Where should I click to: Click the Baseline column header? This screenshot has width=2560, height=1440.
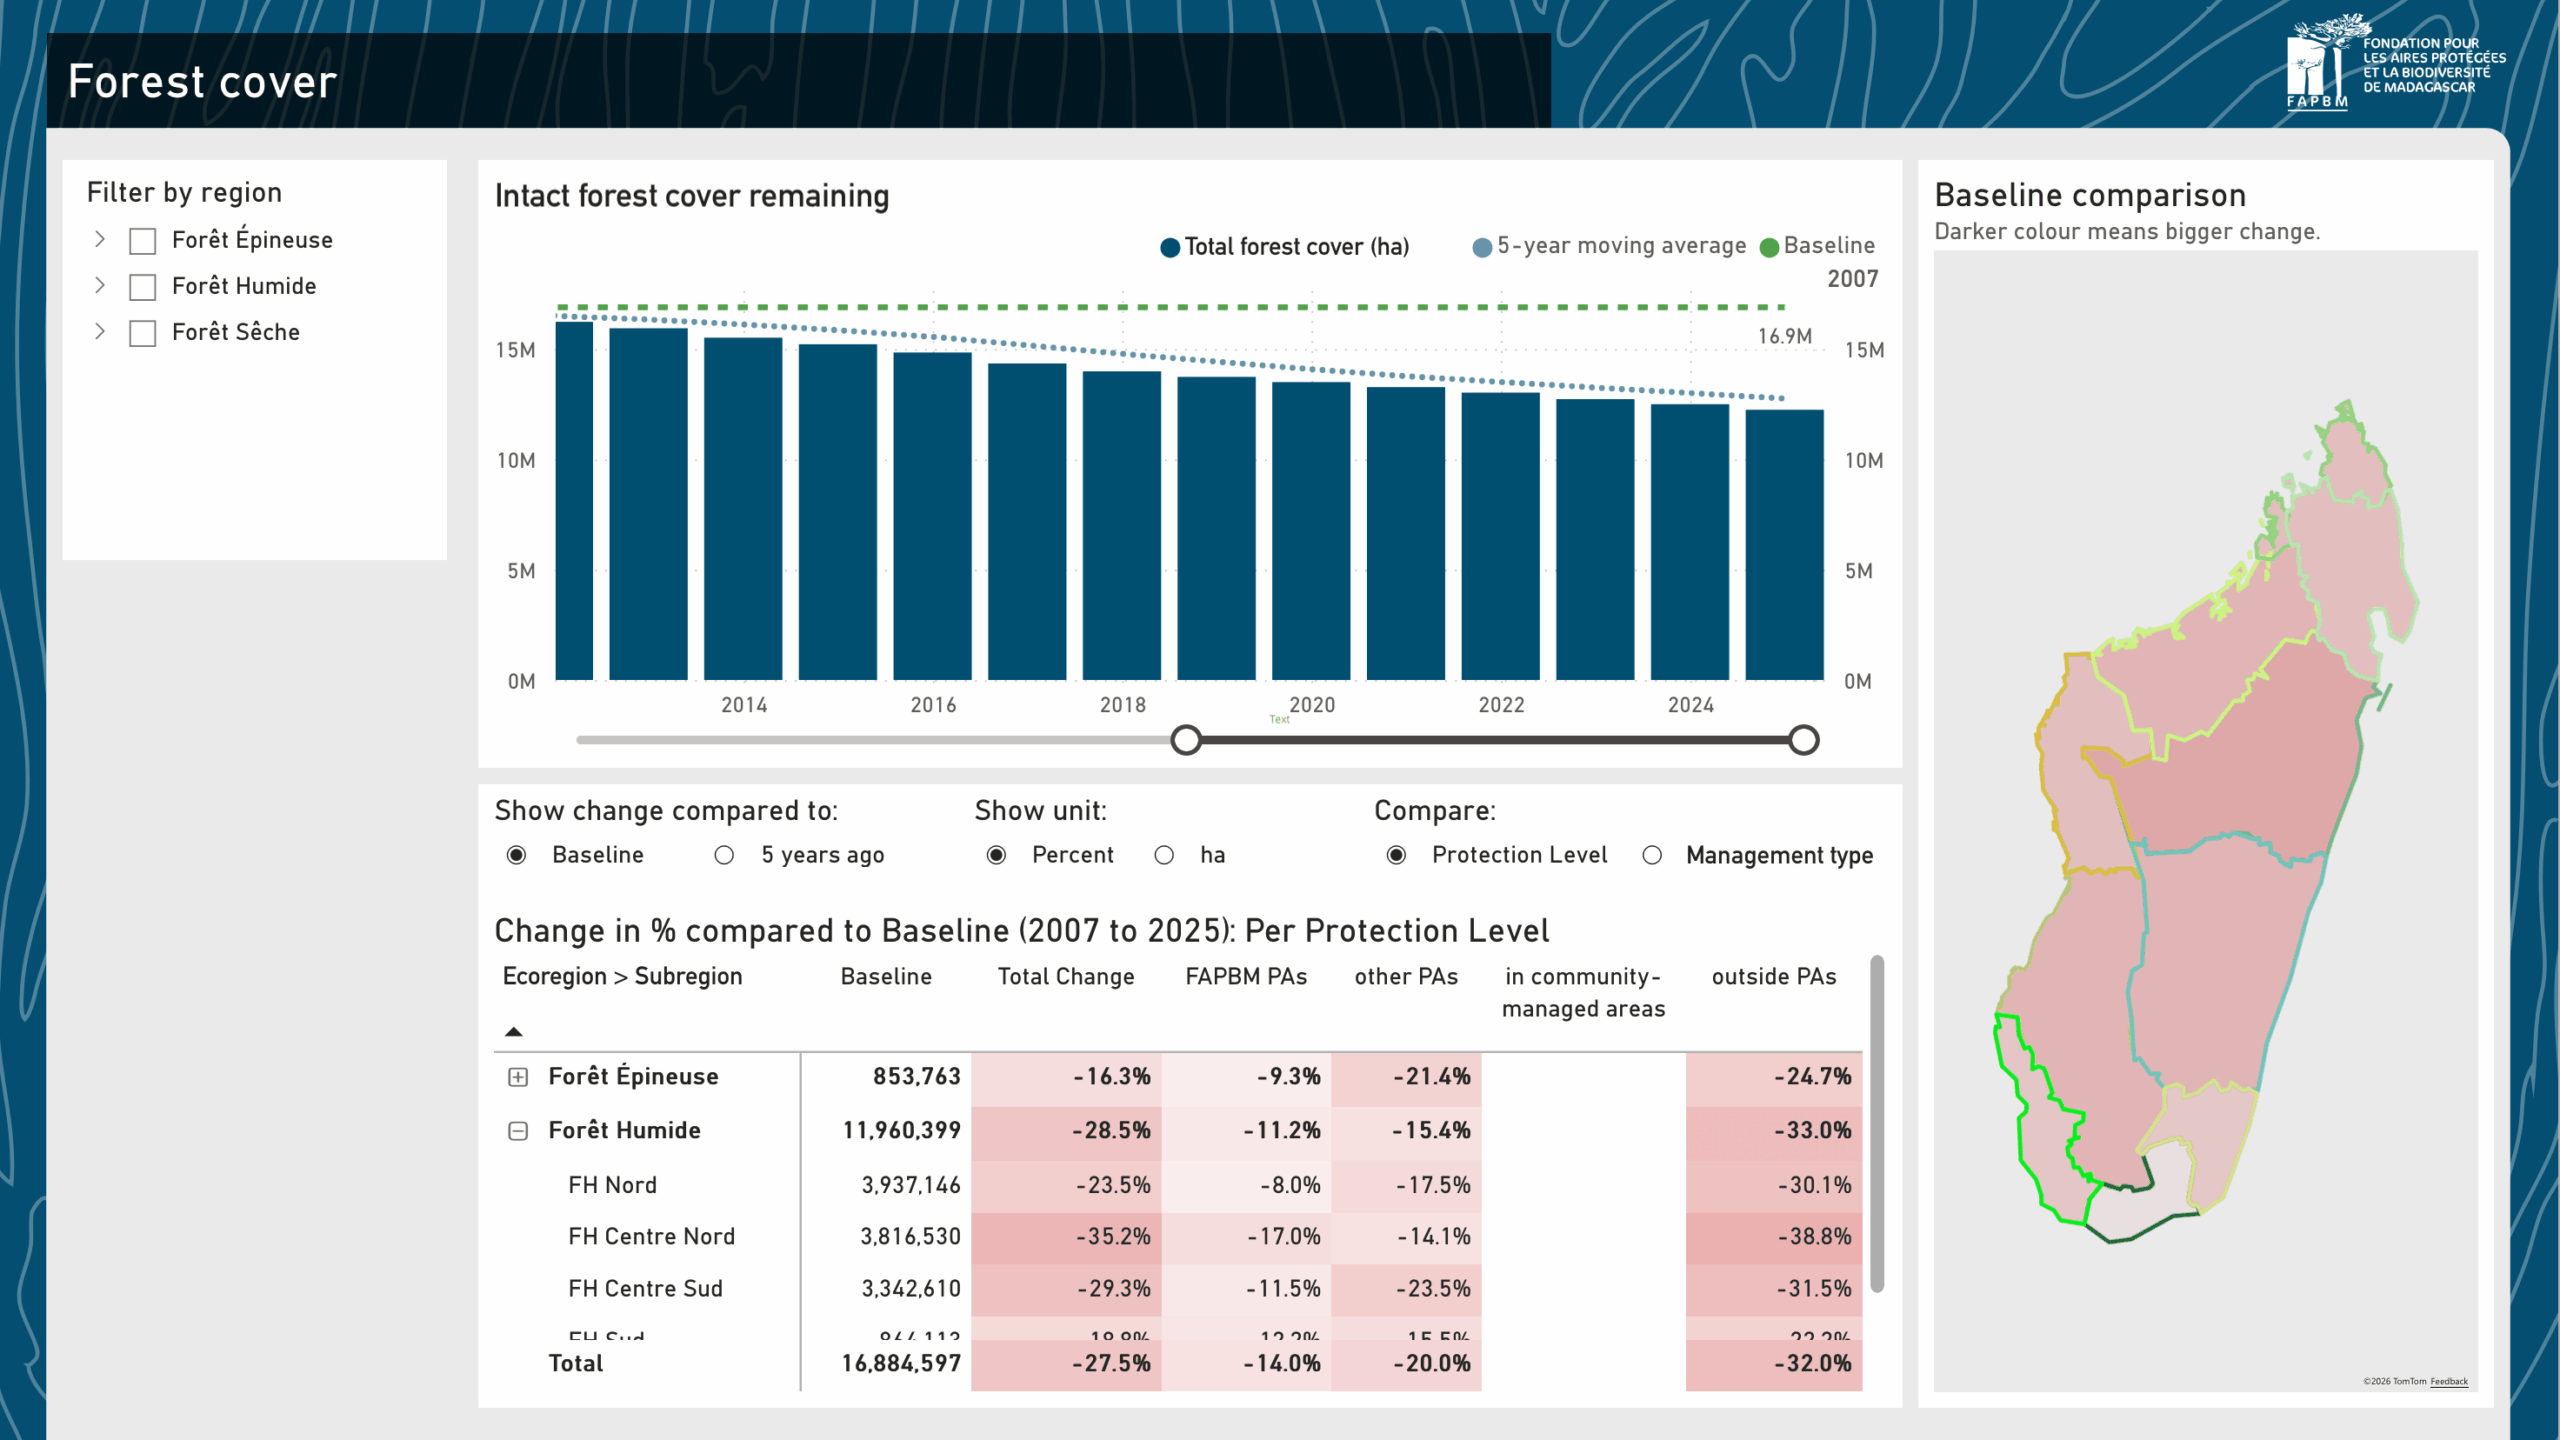tap(886, 977)
